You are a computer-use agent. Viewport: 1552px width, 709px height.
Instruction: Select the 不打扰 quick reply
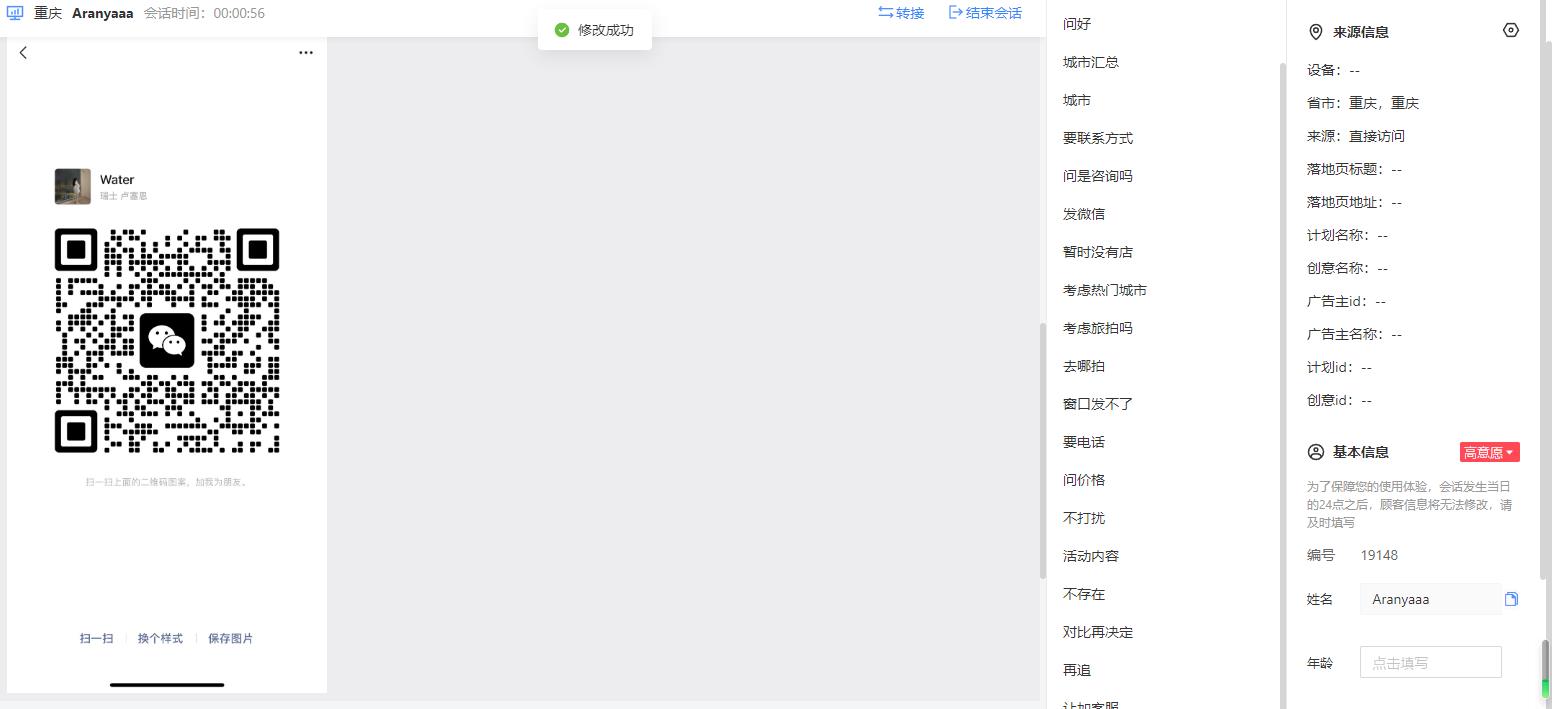point(1084,518)
